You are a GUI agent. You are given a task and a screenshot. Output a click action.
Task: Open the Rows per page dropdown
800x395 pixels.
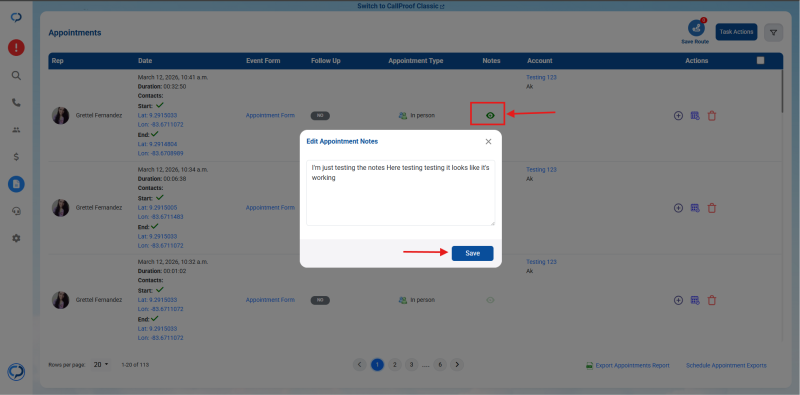pyautogui.click(x=101, y=365)
